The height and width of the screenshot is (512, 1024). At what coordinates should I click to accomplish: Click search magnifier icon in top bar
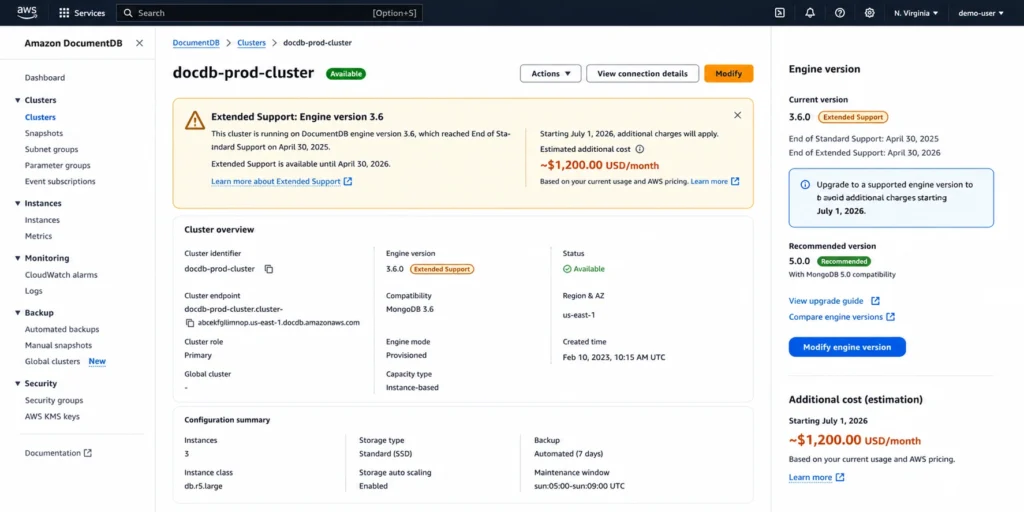point(128,13)
